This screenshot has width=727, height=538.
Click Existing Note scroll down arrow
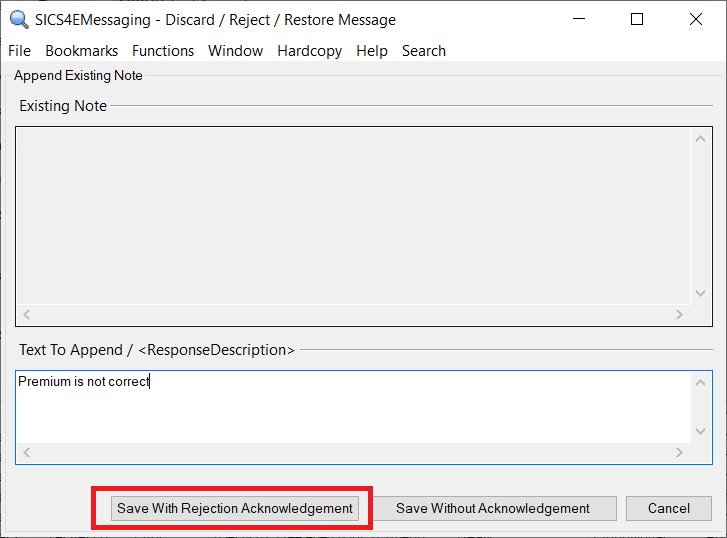click(700, 293)
